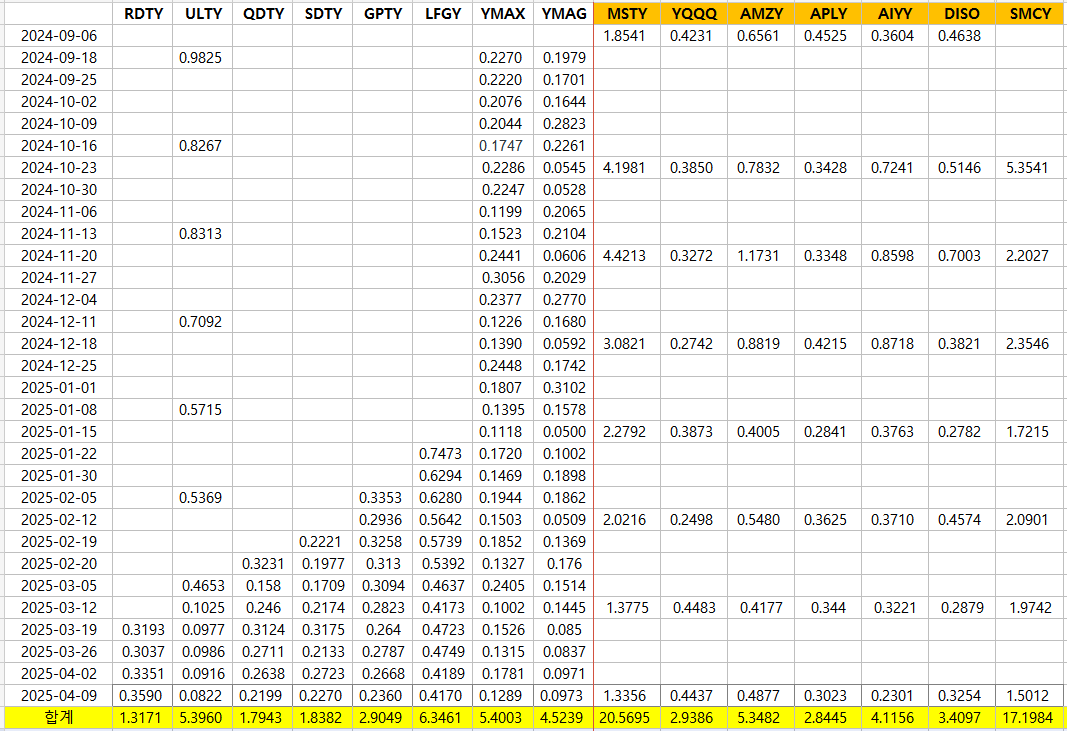The width and height of the screenshot is (1067, 731).
Task: Select GPTY value 0.3353
Action: click(382, 498)
